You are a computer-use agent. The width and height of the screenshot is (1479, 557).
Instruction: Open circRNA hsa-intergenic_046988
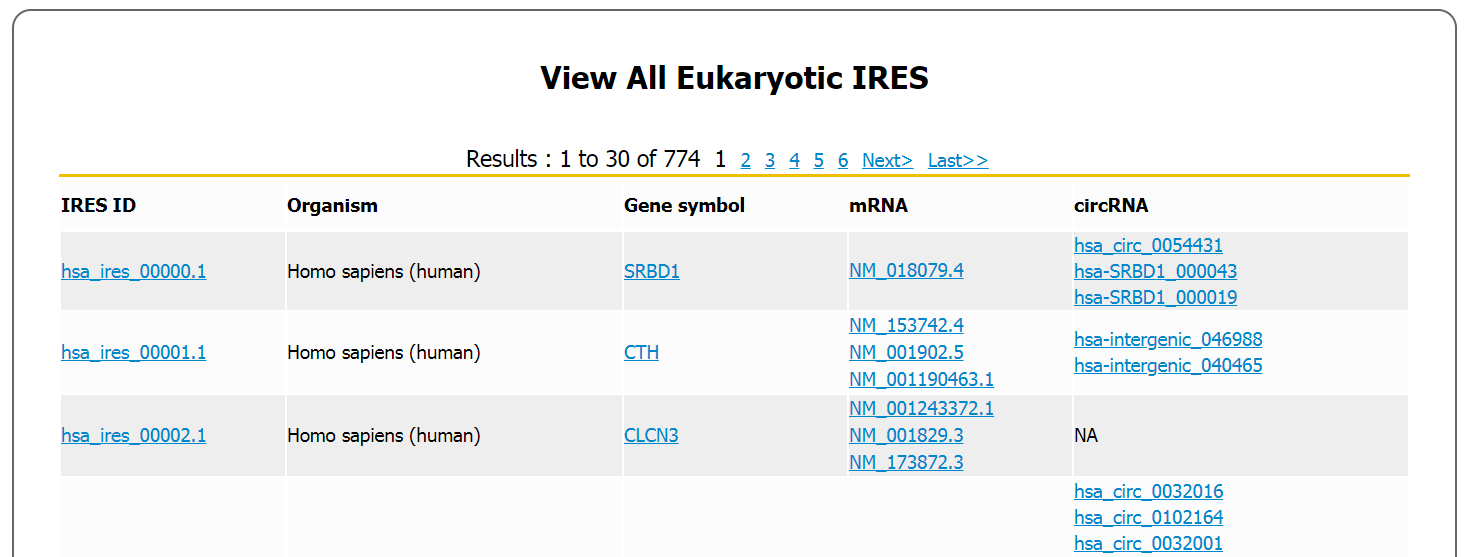pyautogui.click(x=1168, y=340)
